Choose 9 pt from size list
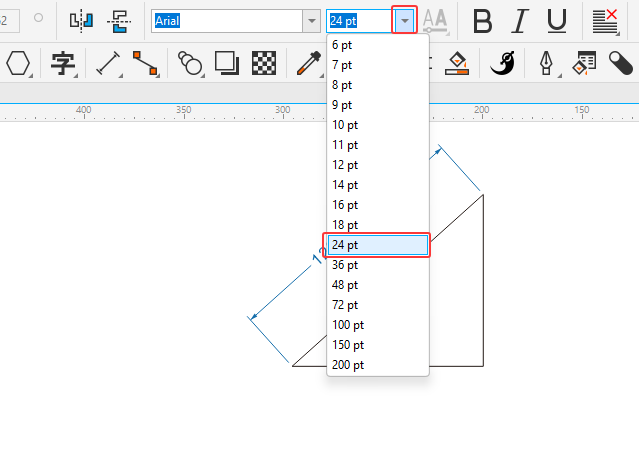 (x=378, y=105)
